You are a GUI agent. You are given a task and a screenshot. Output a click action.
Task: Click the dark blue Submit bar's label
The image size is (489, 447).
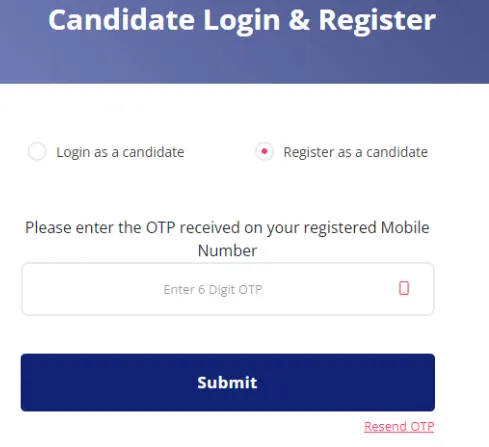227,382
